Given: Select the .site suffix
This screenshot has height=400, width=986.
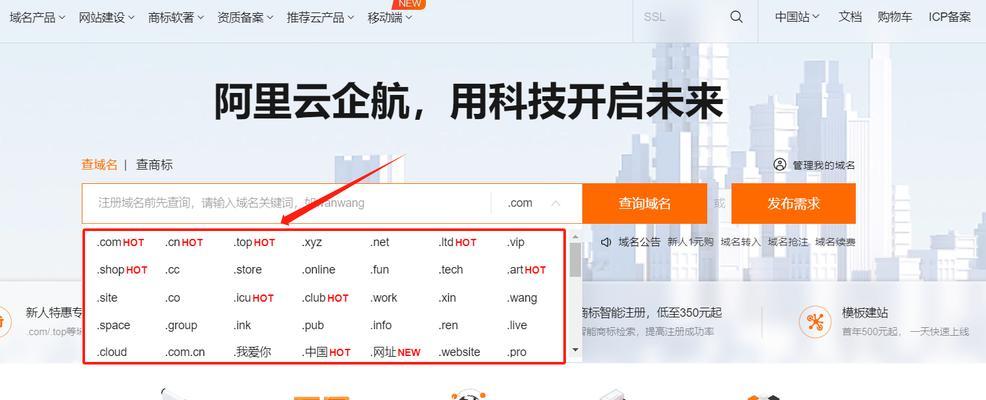Looking at the screenshot, I should pyautogui.click(x=107, y=297).
